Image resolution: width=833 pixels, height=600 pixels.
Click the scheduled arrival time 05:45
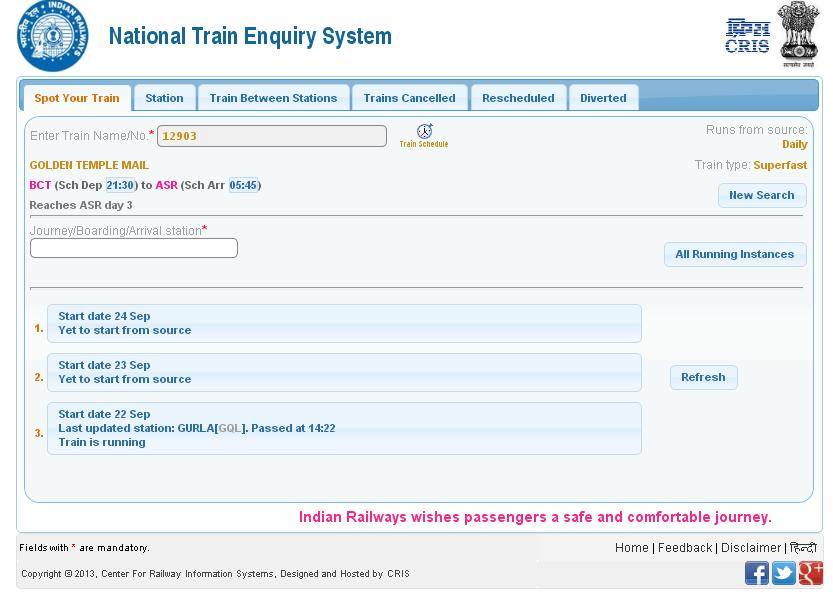coord(243,185)
